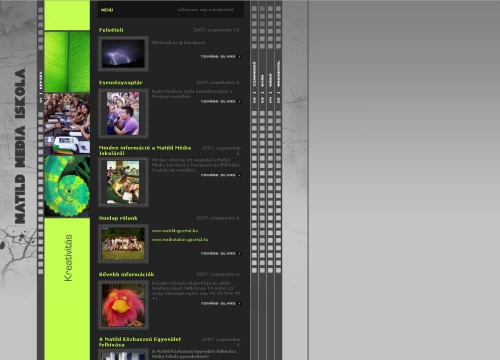Click the vertical Matild Média Iskola logo
The image size is (500, 360).
(20, 146)
